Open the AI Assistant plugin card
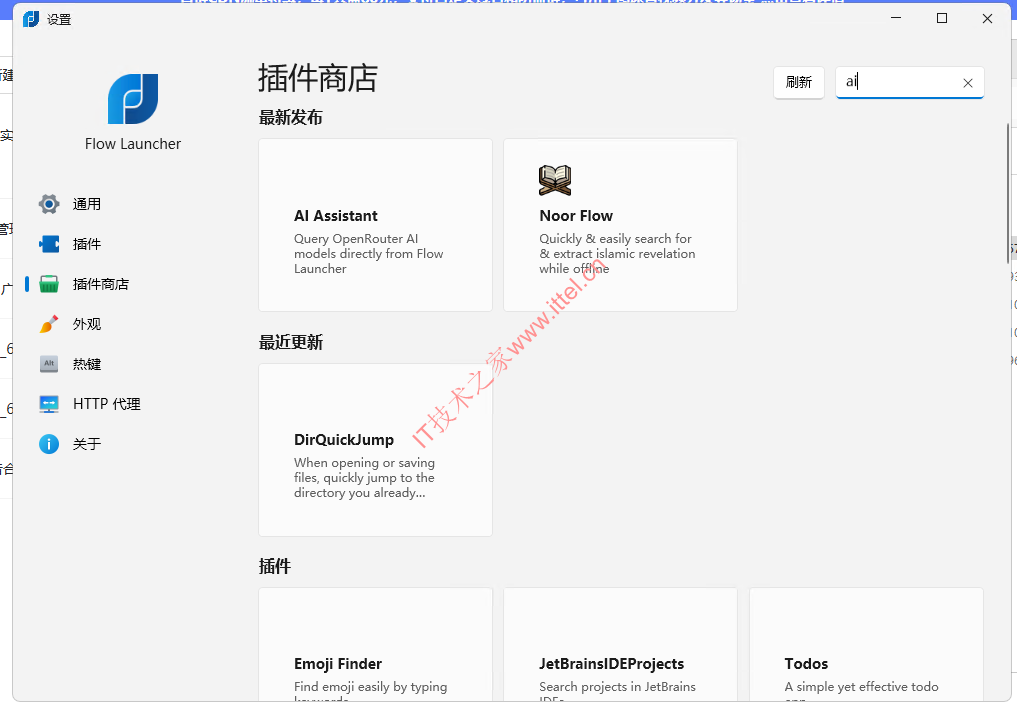Viewport: 1017px width, 708px height. click(x=376, y=225)
